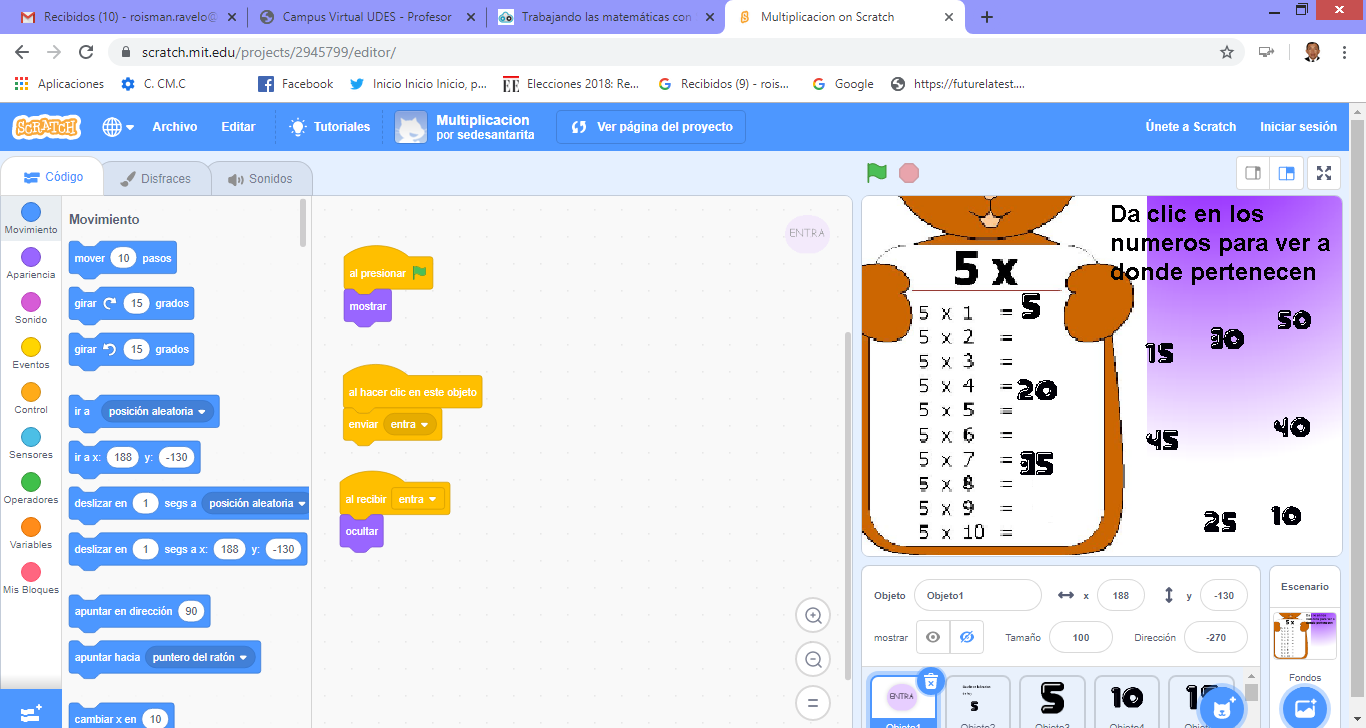Viewport: 1366px width, 728px height.
Task: Enter full screen stage mode
Action: (x=1324, y=173)
